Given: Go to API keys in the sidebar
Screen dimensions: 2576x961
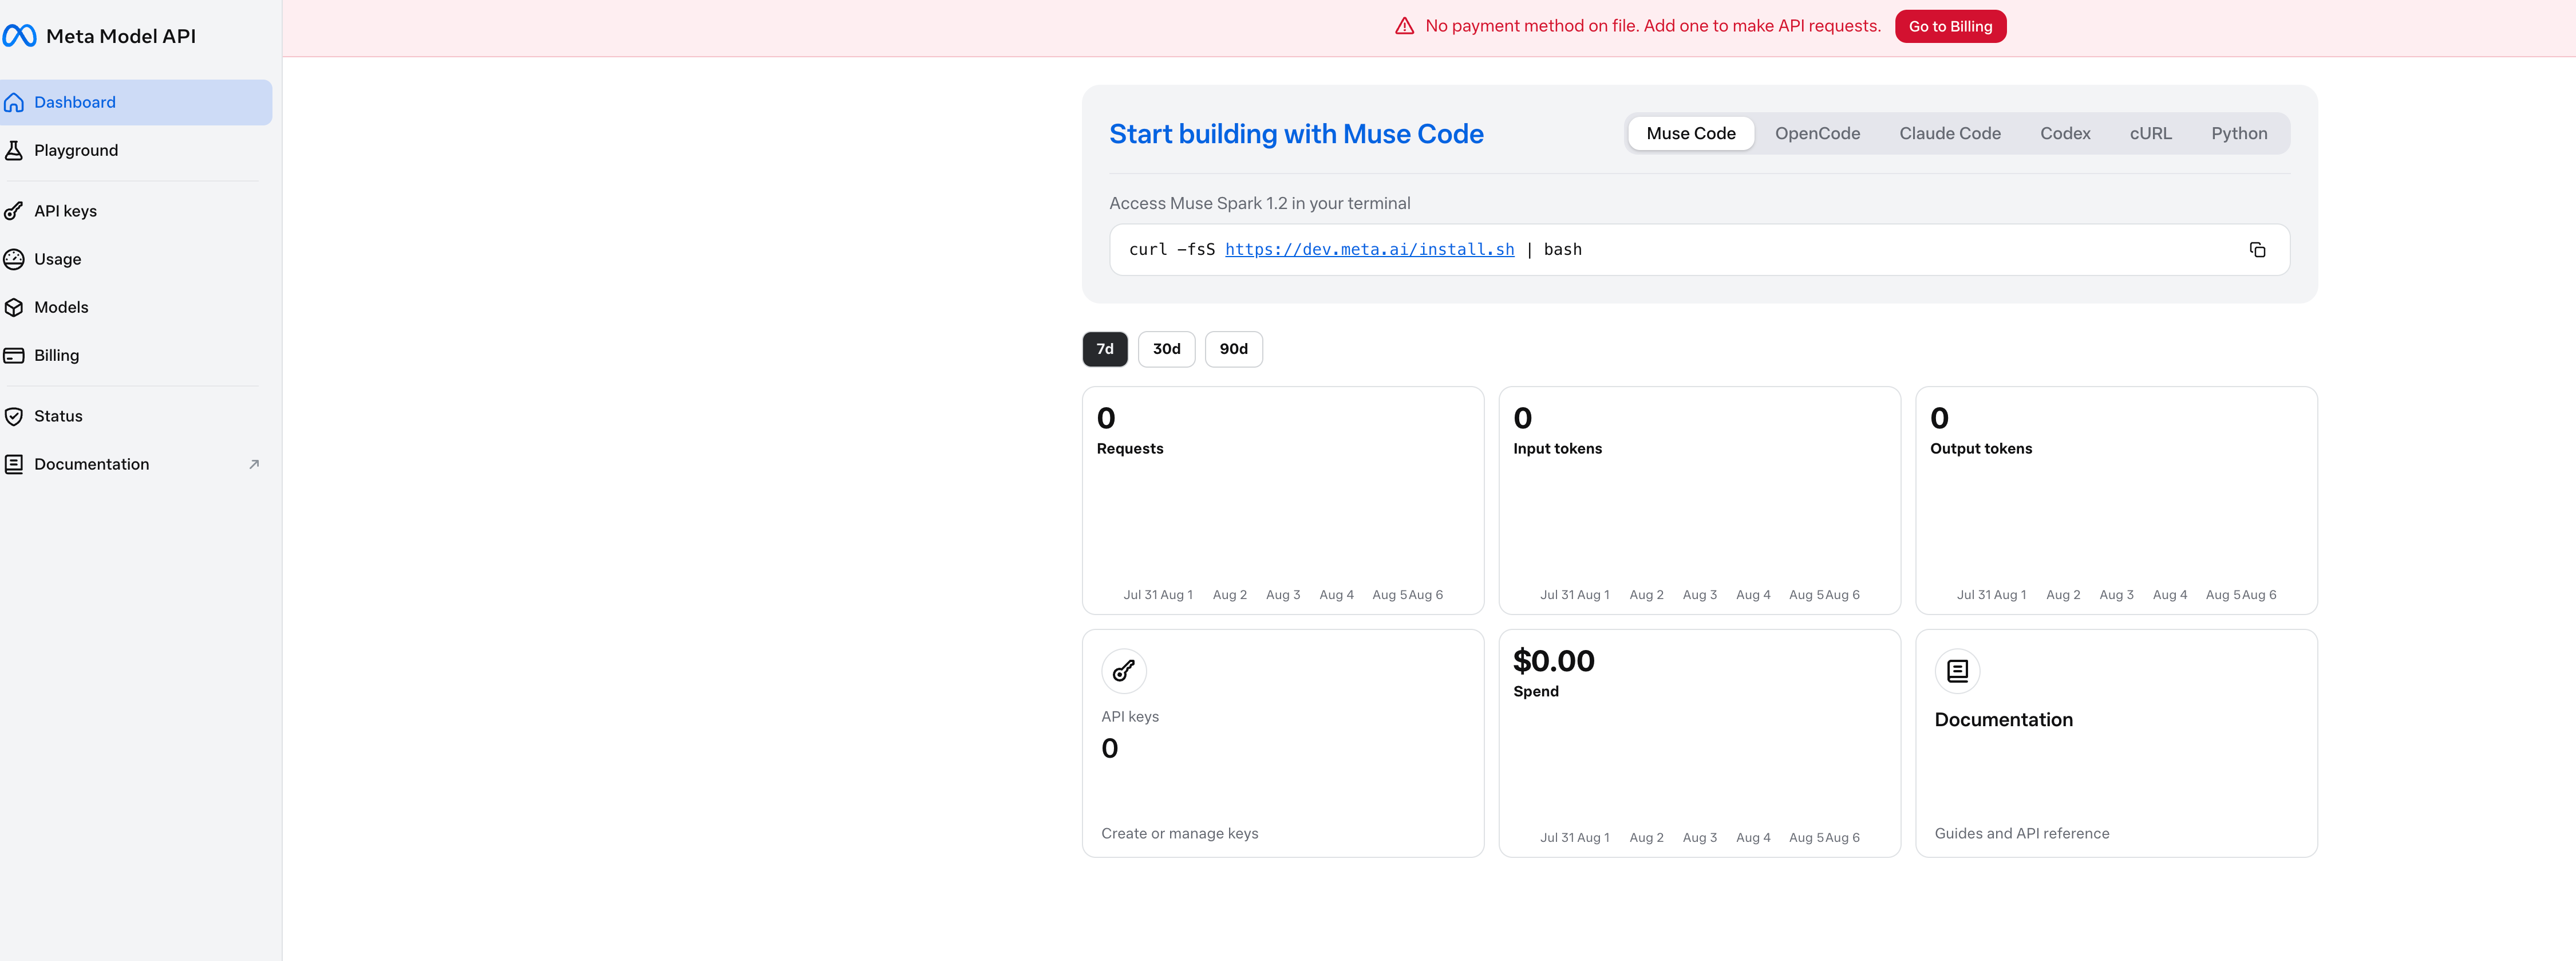Looking at the screenshot, I should [136, 211].
